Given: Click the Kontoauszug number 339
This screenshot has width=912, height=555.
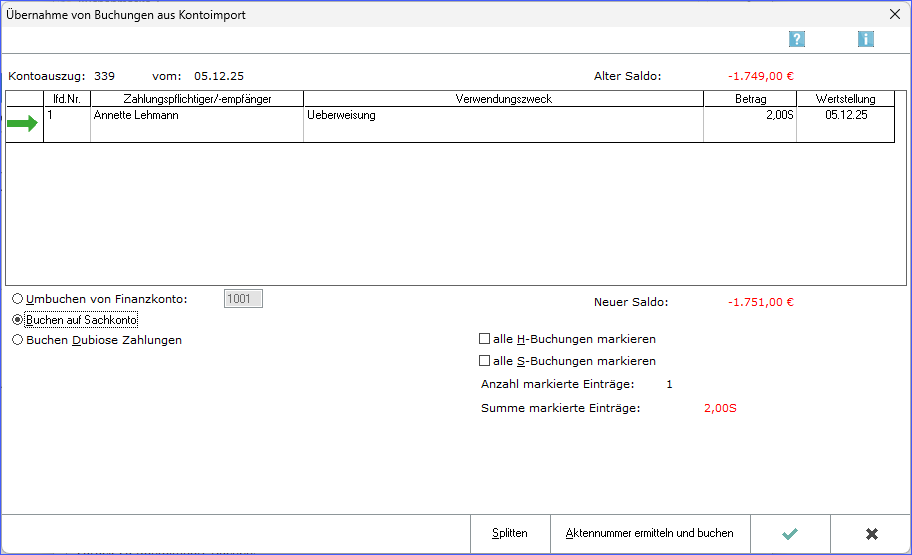Looking at the screenshot, I should pyautogui.click(x=105, y=76).
